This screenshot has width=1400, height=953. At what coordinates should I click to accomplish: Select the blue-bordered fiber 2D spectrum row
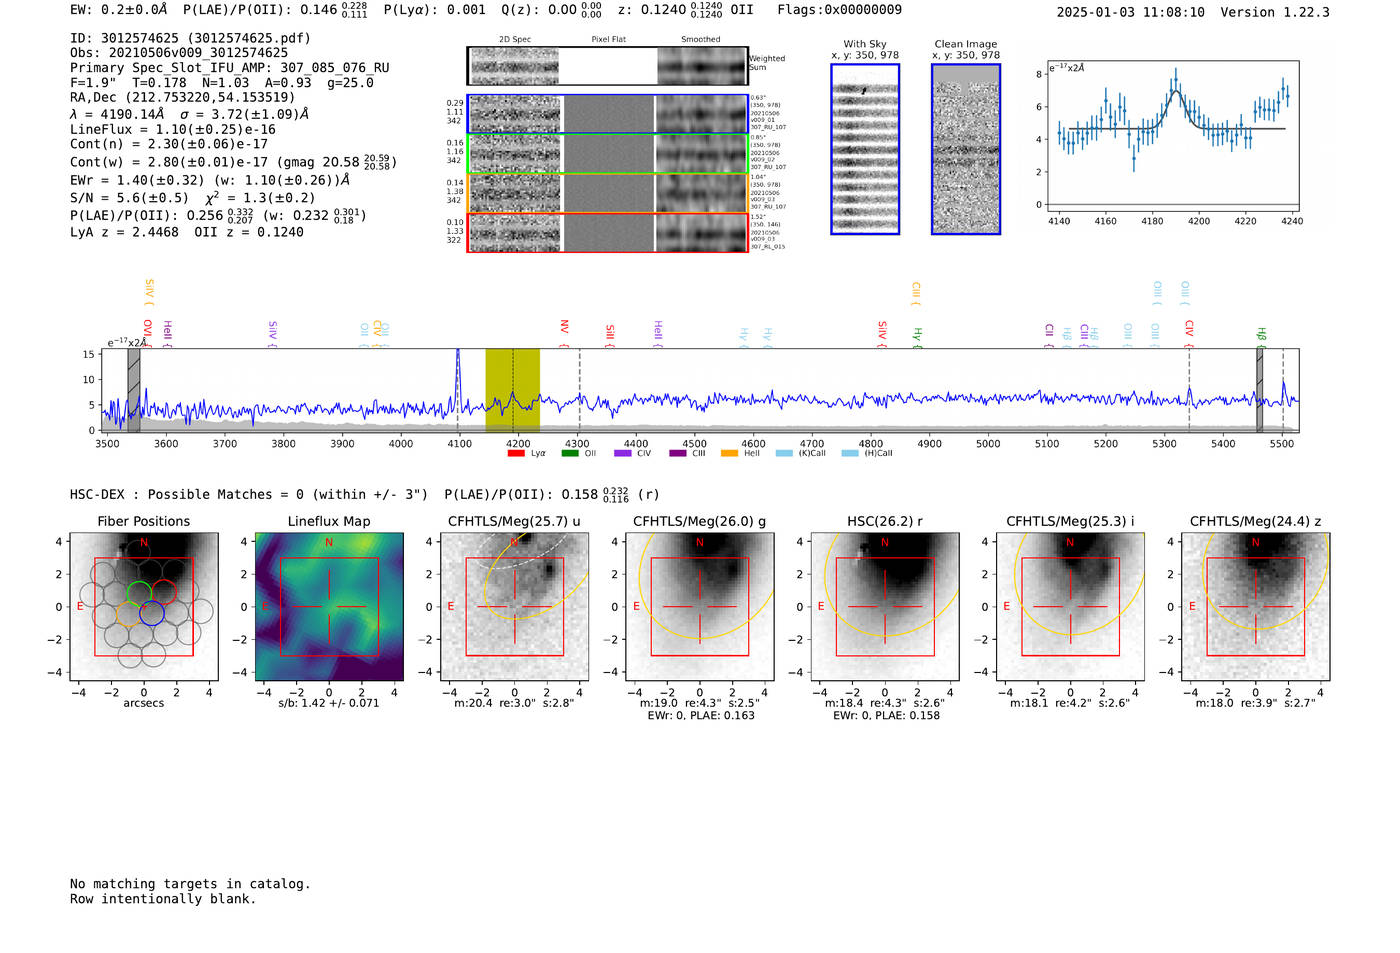(608, 114)
